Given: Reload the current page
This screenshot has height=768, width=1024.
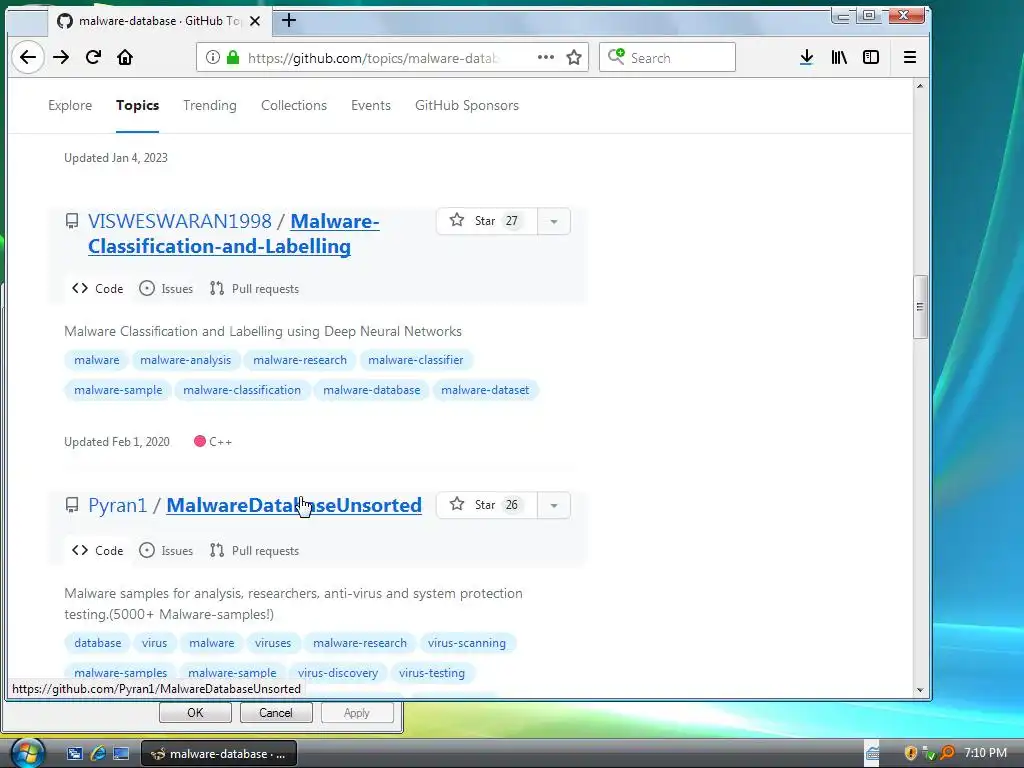Looking at the screenshot, I should click(x=93, y=57).
